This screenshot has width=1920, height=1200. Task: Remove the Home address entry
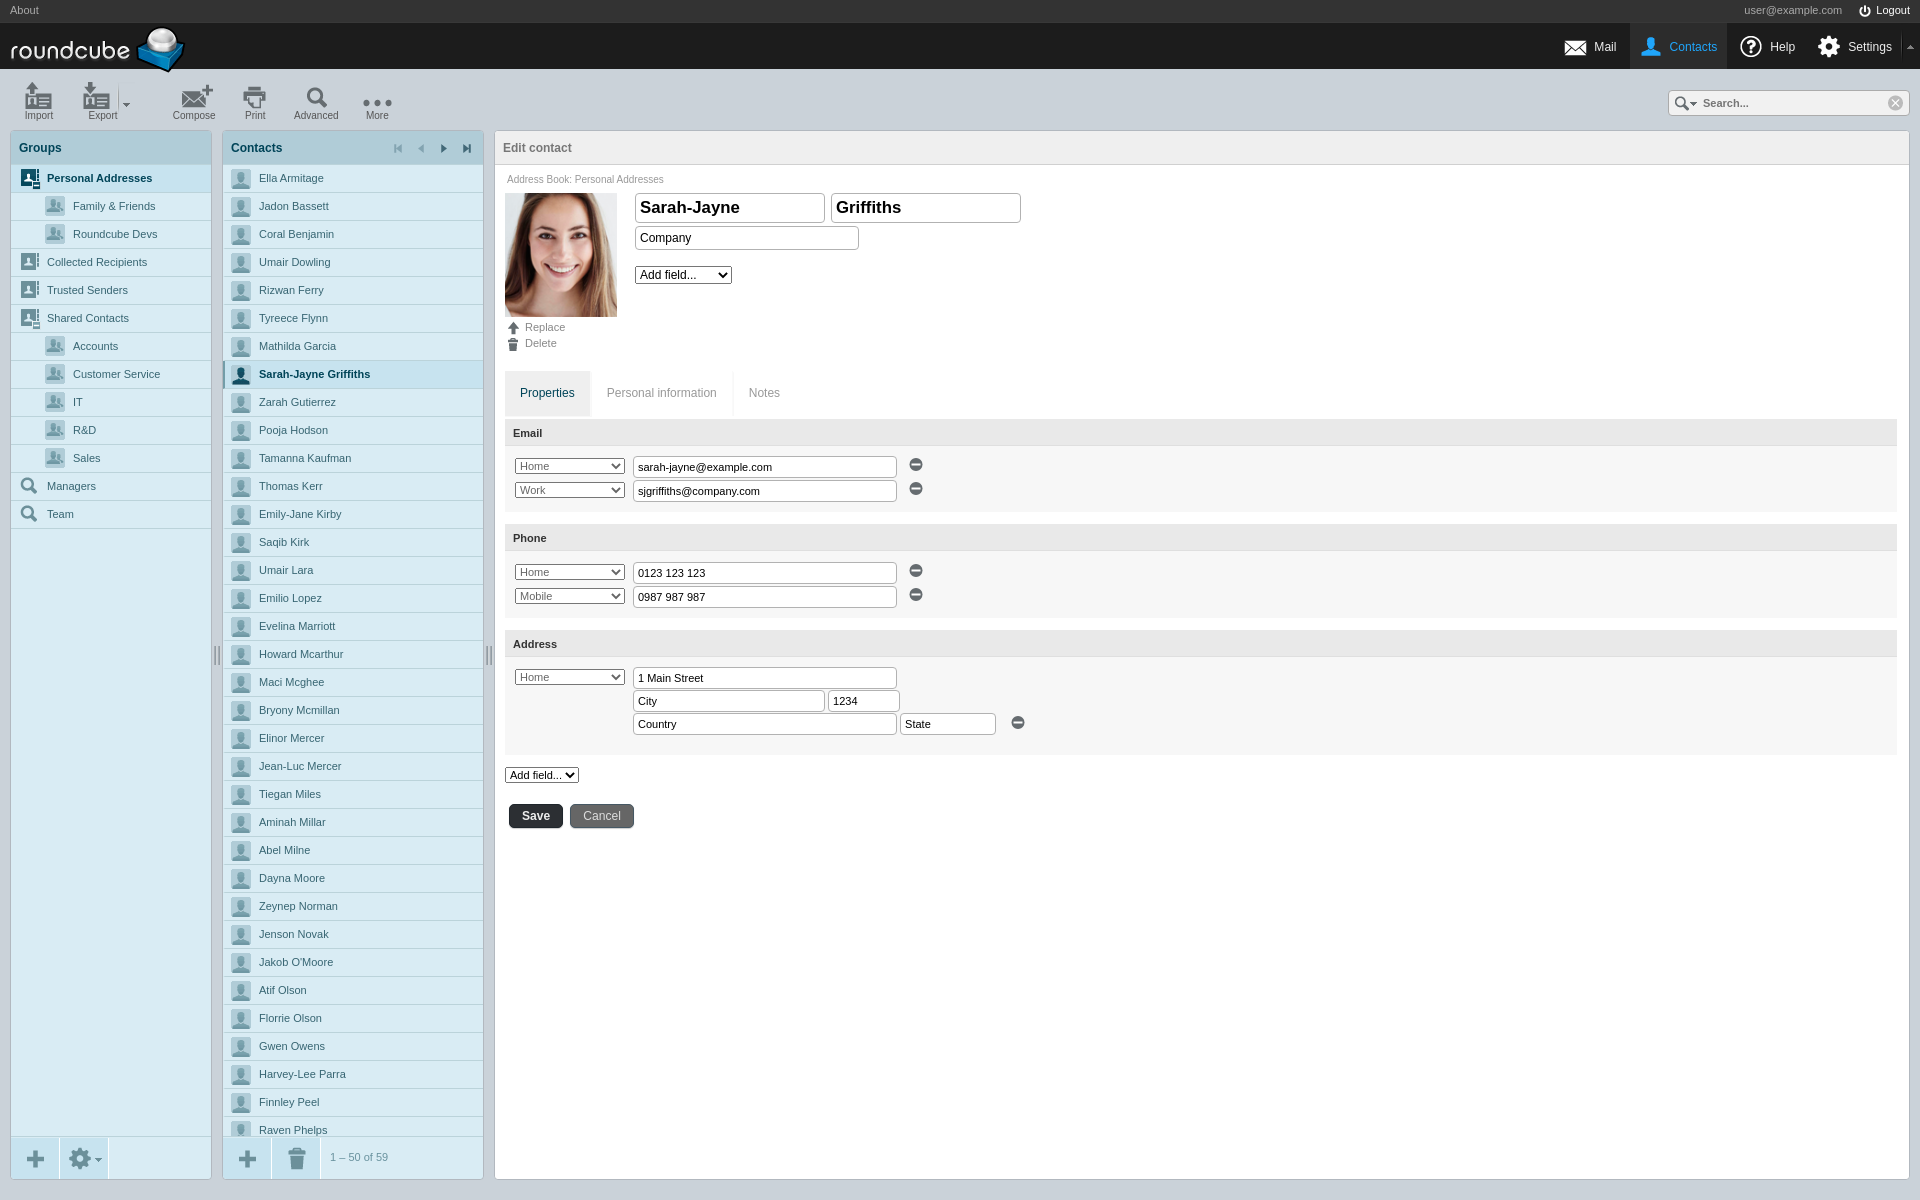(x=1018, y=723)
